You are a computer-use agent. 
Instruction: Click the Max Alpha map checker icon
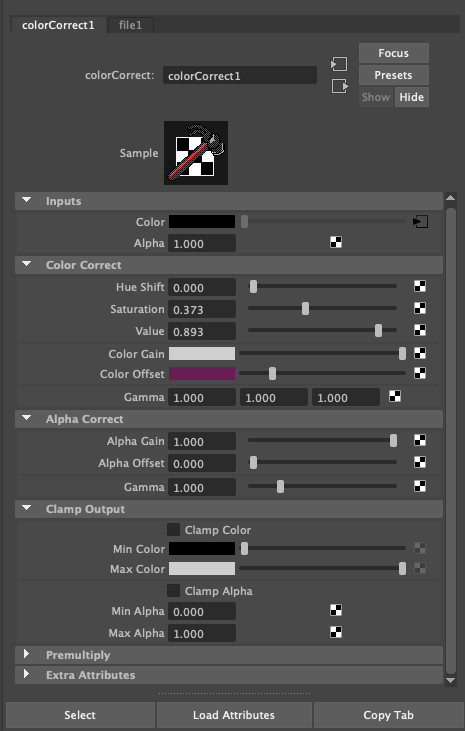[336, 632]
